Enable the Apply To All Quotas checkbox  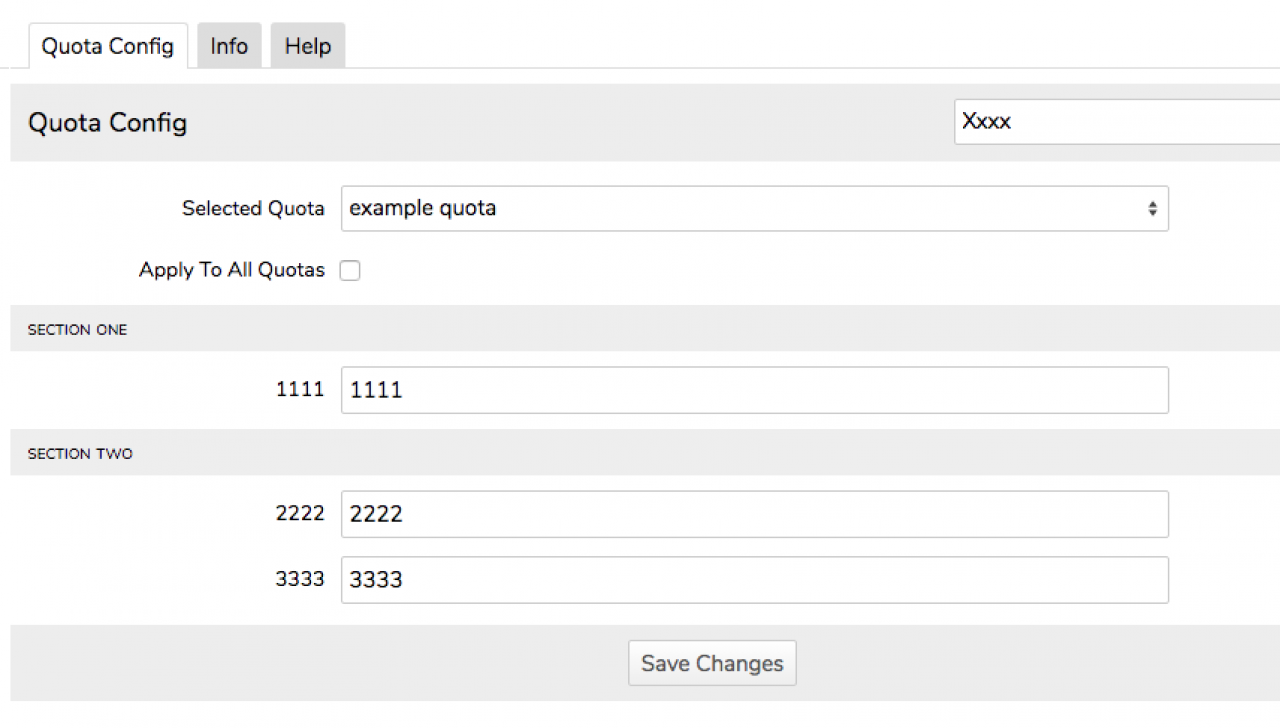pyautogui.click(x=350, y=271)
